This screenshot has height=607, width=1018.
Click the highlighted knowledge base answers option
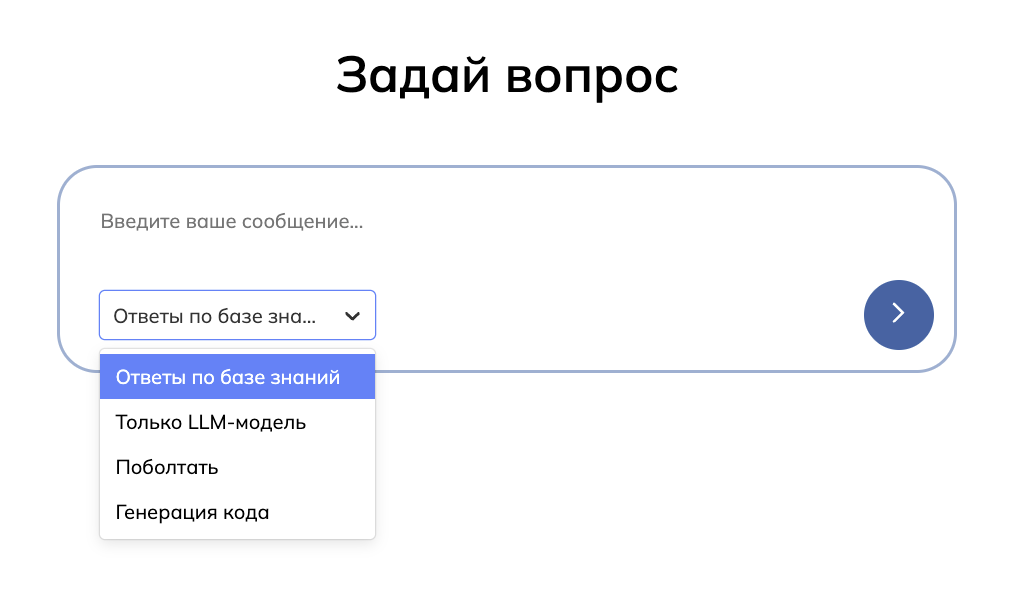228,377
